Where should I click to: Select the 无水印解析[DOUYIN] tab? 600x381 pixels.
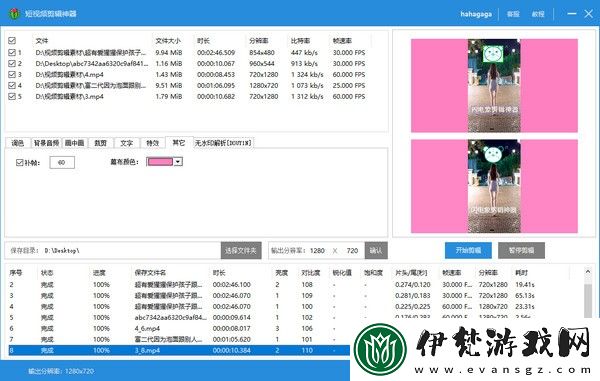click(x=223, y=143)
